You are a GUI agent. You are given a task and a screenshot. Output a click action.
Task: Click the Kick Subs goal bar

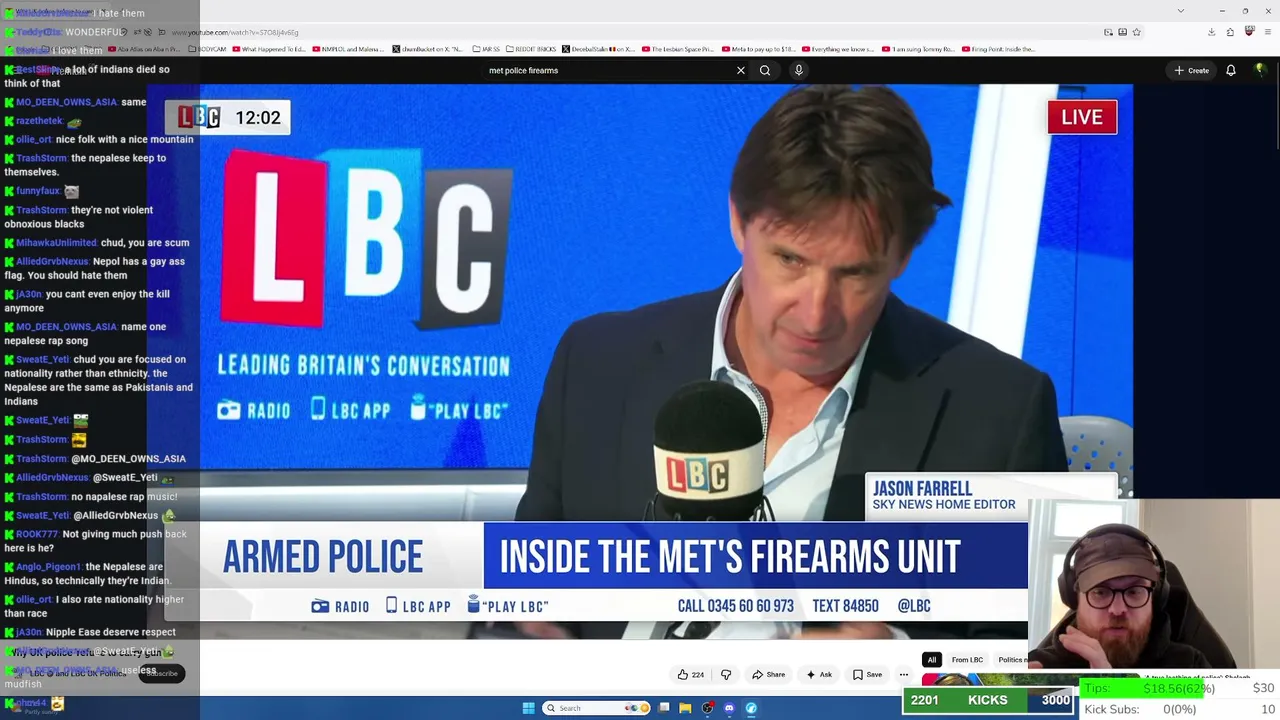point(1180,709)
